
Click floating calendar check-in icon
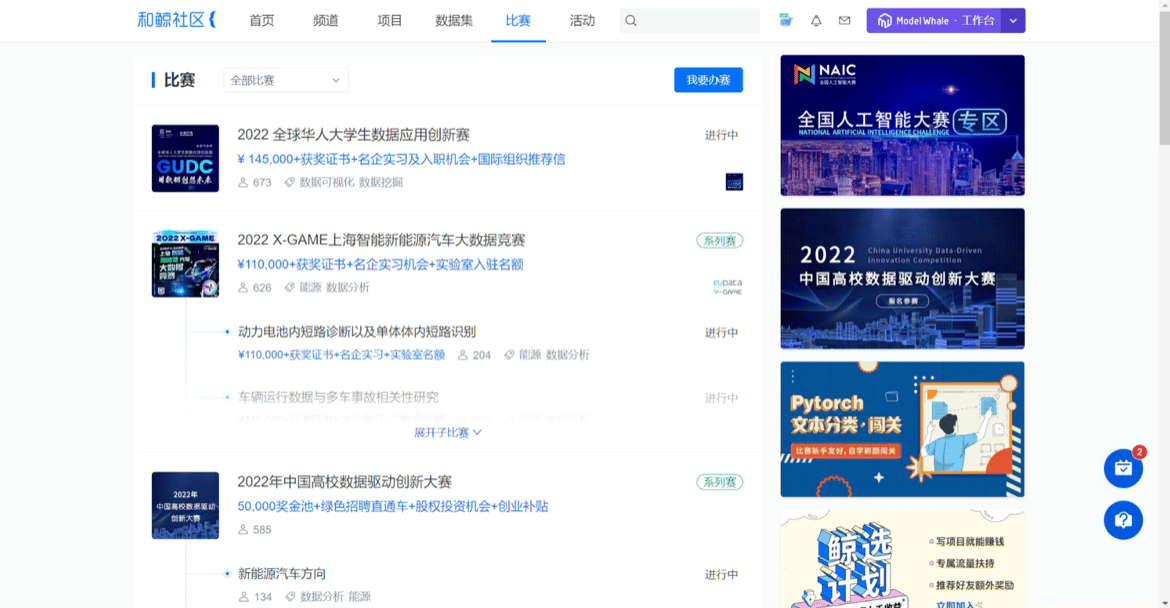(1123, 468)
